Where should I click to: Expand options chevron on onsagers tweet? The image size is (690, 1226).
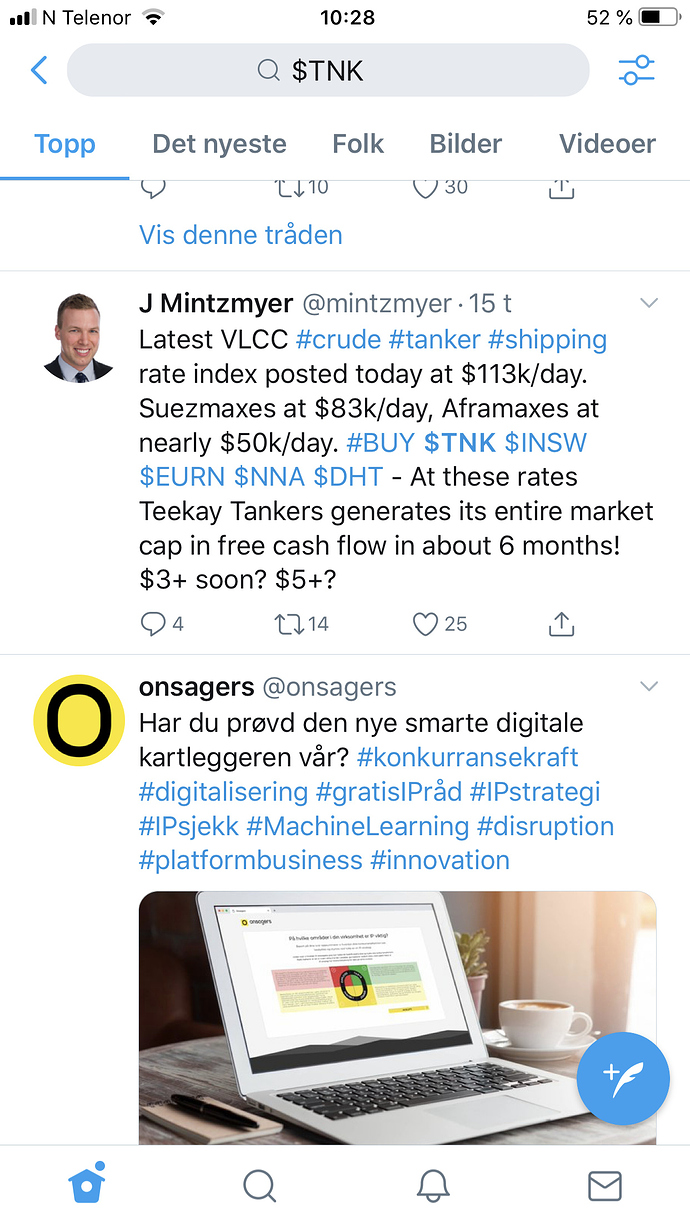(649, 686)
